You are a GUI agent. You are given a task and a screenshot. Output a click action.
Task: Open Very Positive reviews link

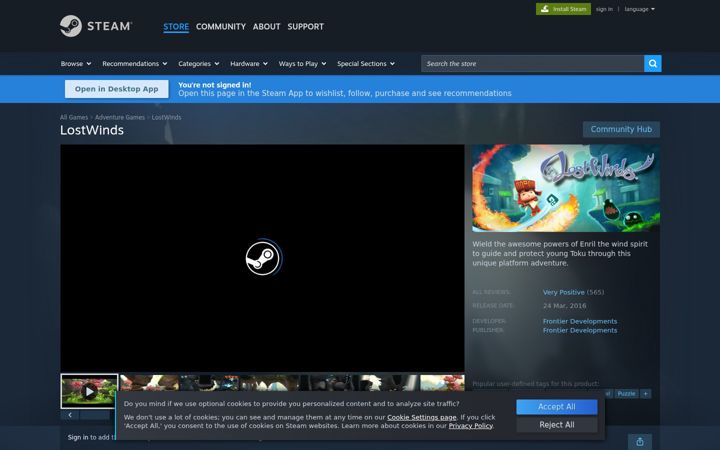563,292
